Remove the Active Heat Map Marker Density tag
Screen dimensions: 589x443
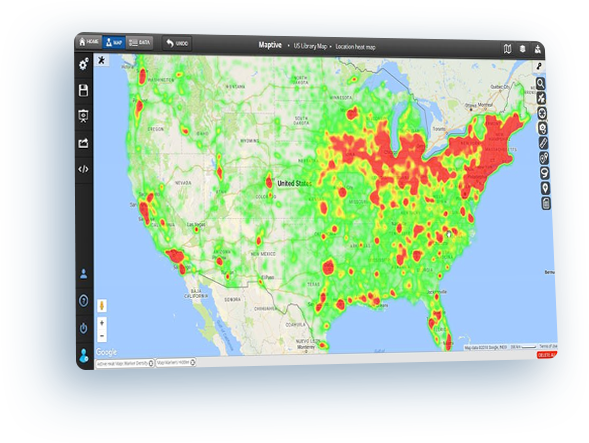click(x=151, y=363)
